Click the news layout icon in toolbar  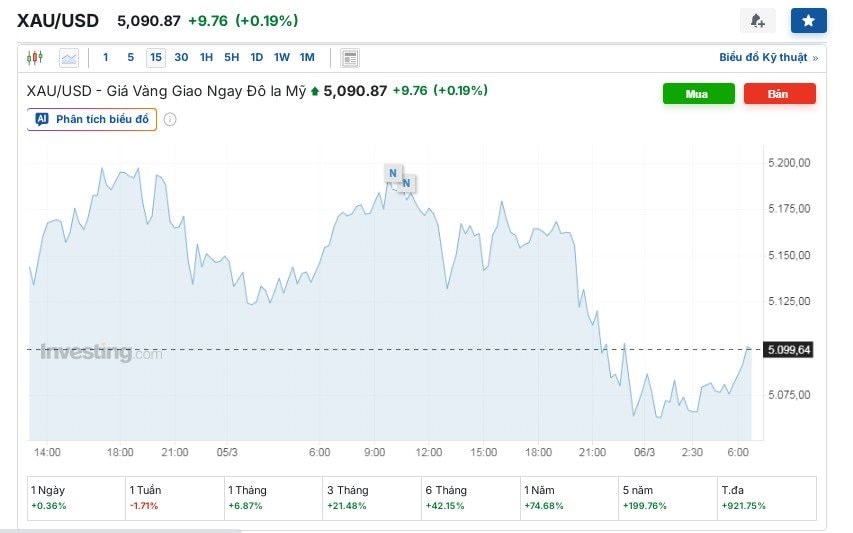tap(350, 58)
